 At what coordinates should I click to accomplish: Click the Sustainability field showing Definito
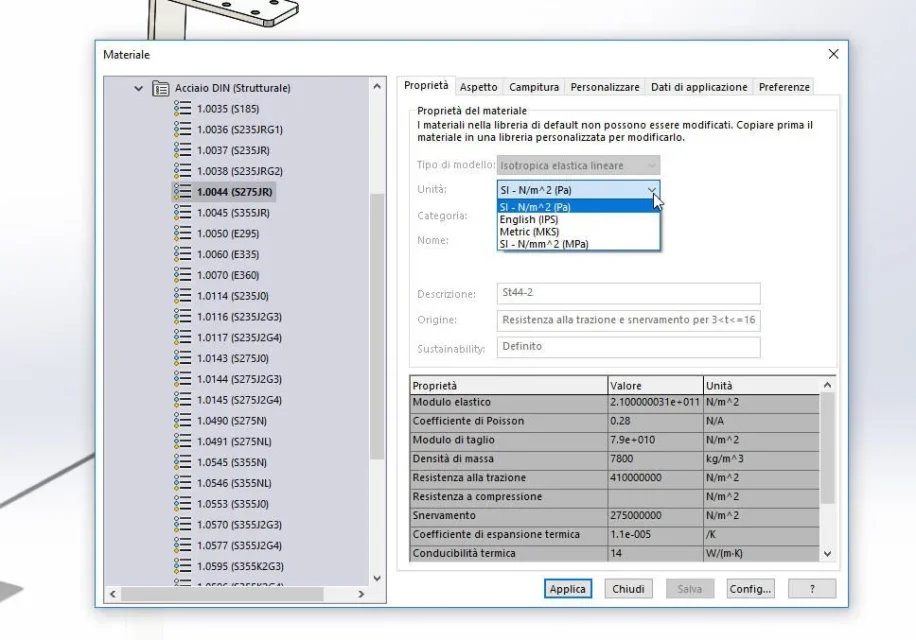click(x=629, y=347)
